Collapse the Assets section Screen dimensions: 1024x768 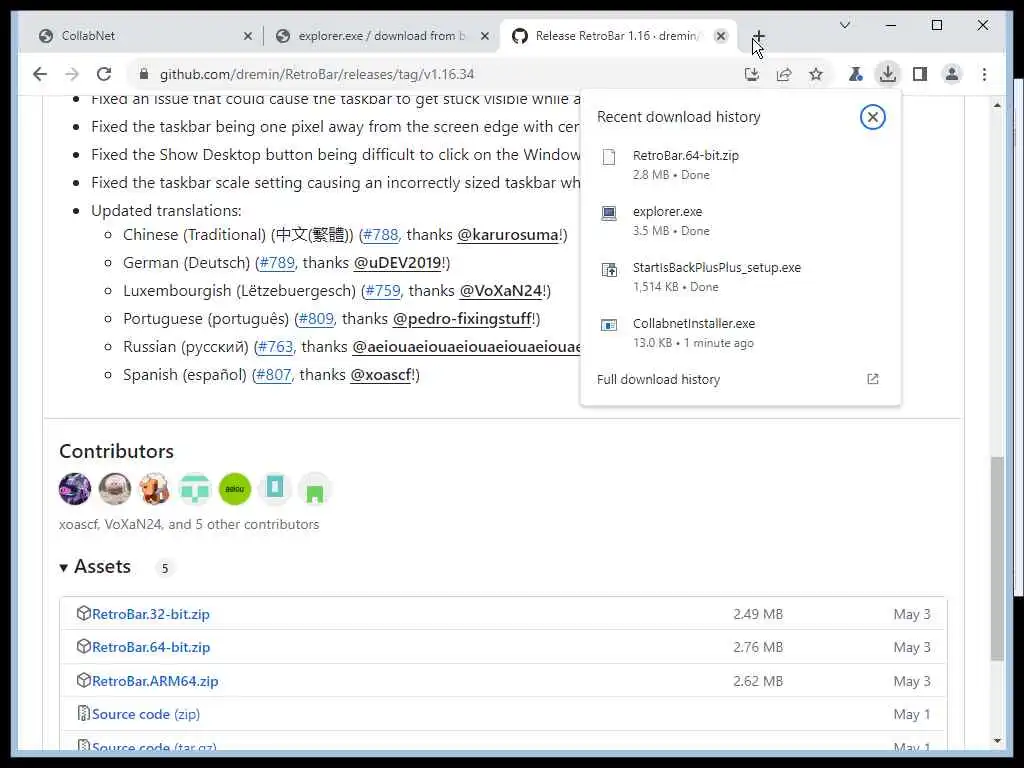click(95, 567)
